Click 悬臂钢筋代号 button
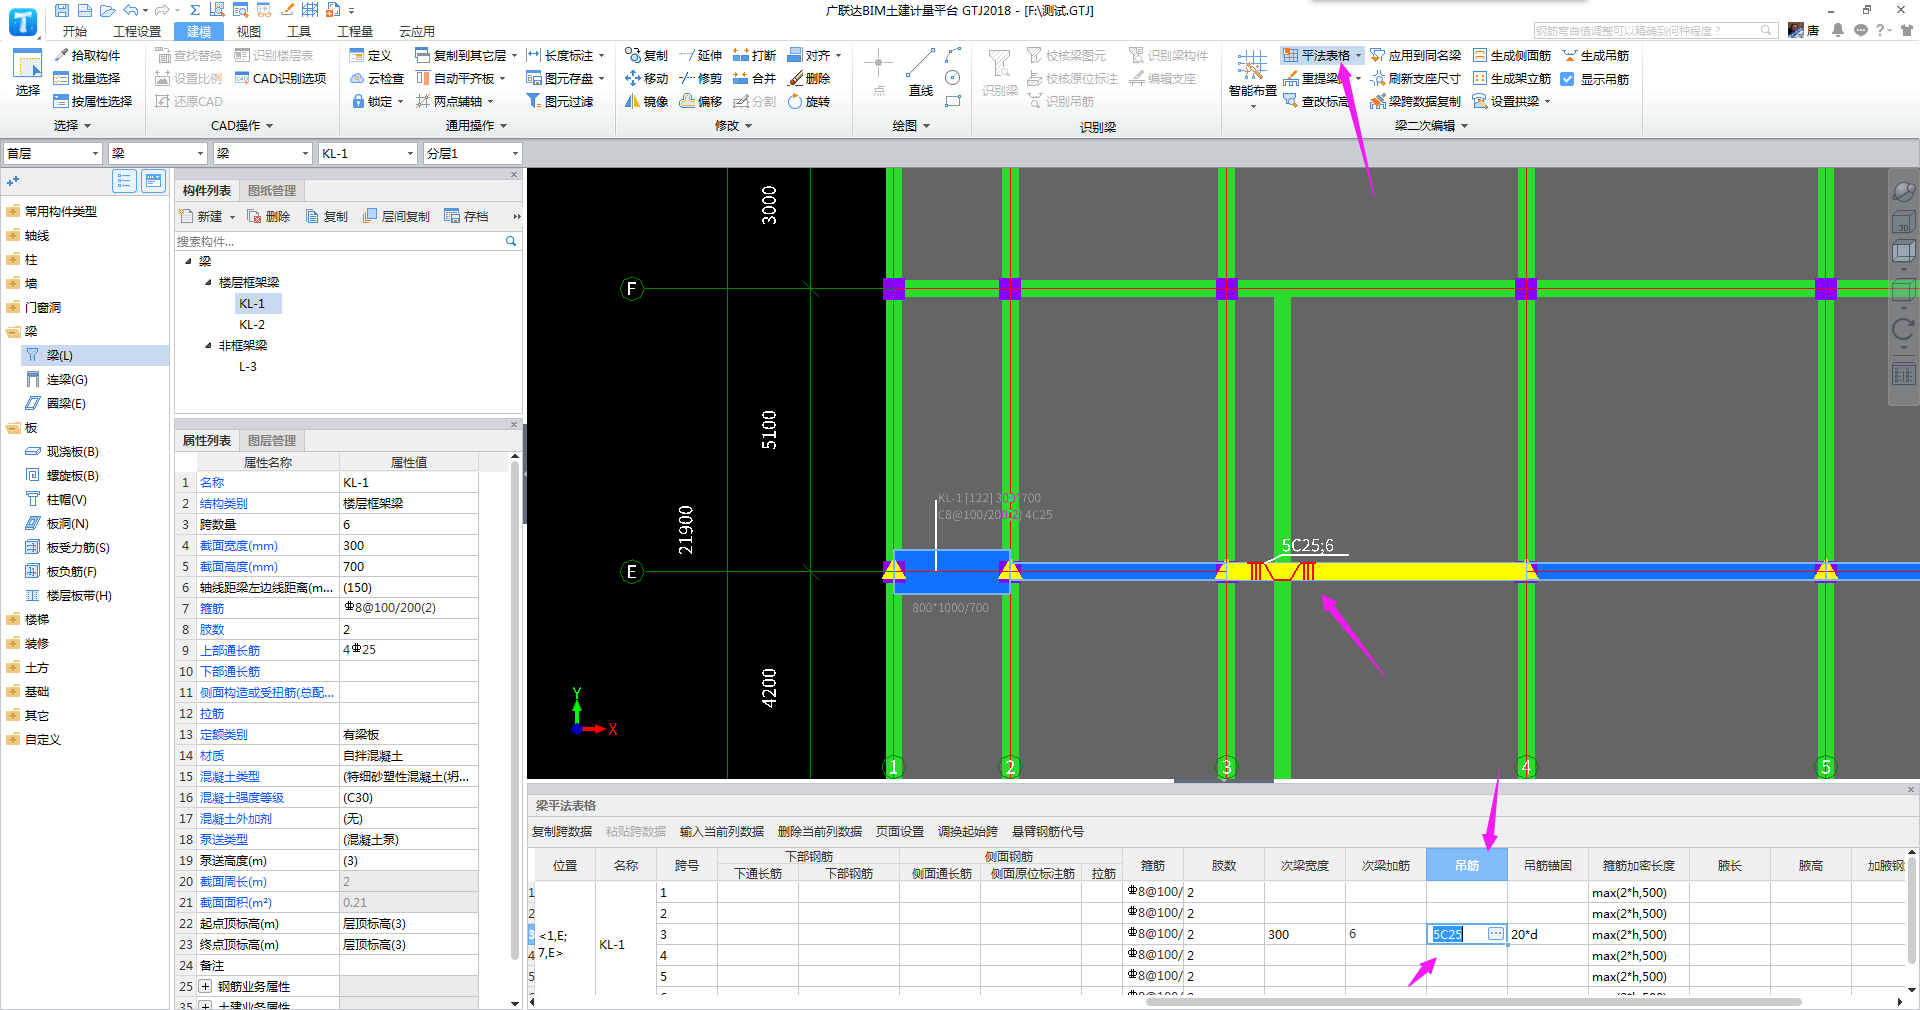This screenshot has width=1920, height=1010. [x=1048, y=832]
